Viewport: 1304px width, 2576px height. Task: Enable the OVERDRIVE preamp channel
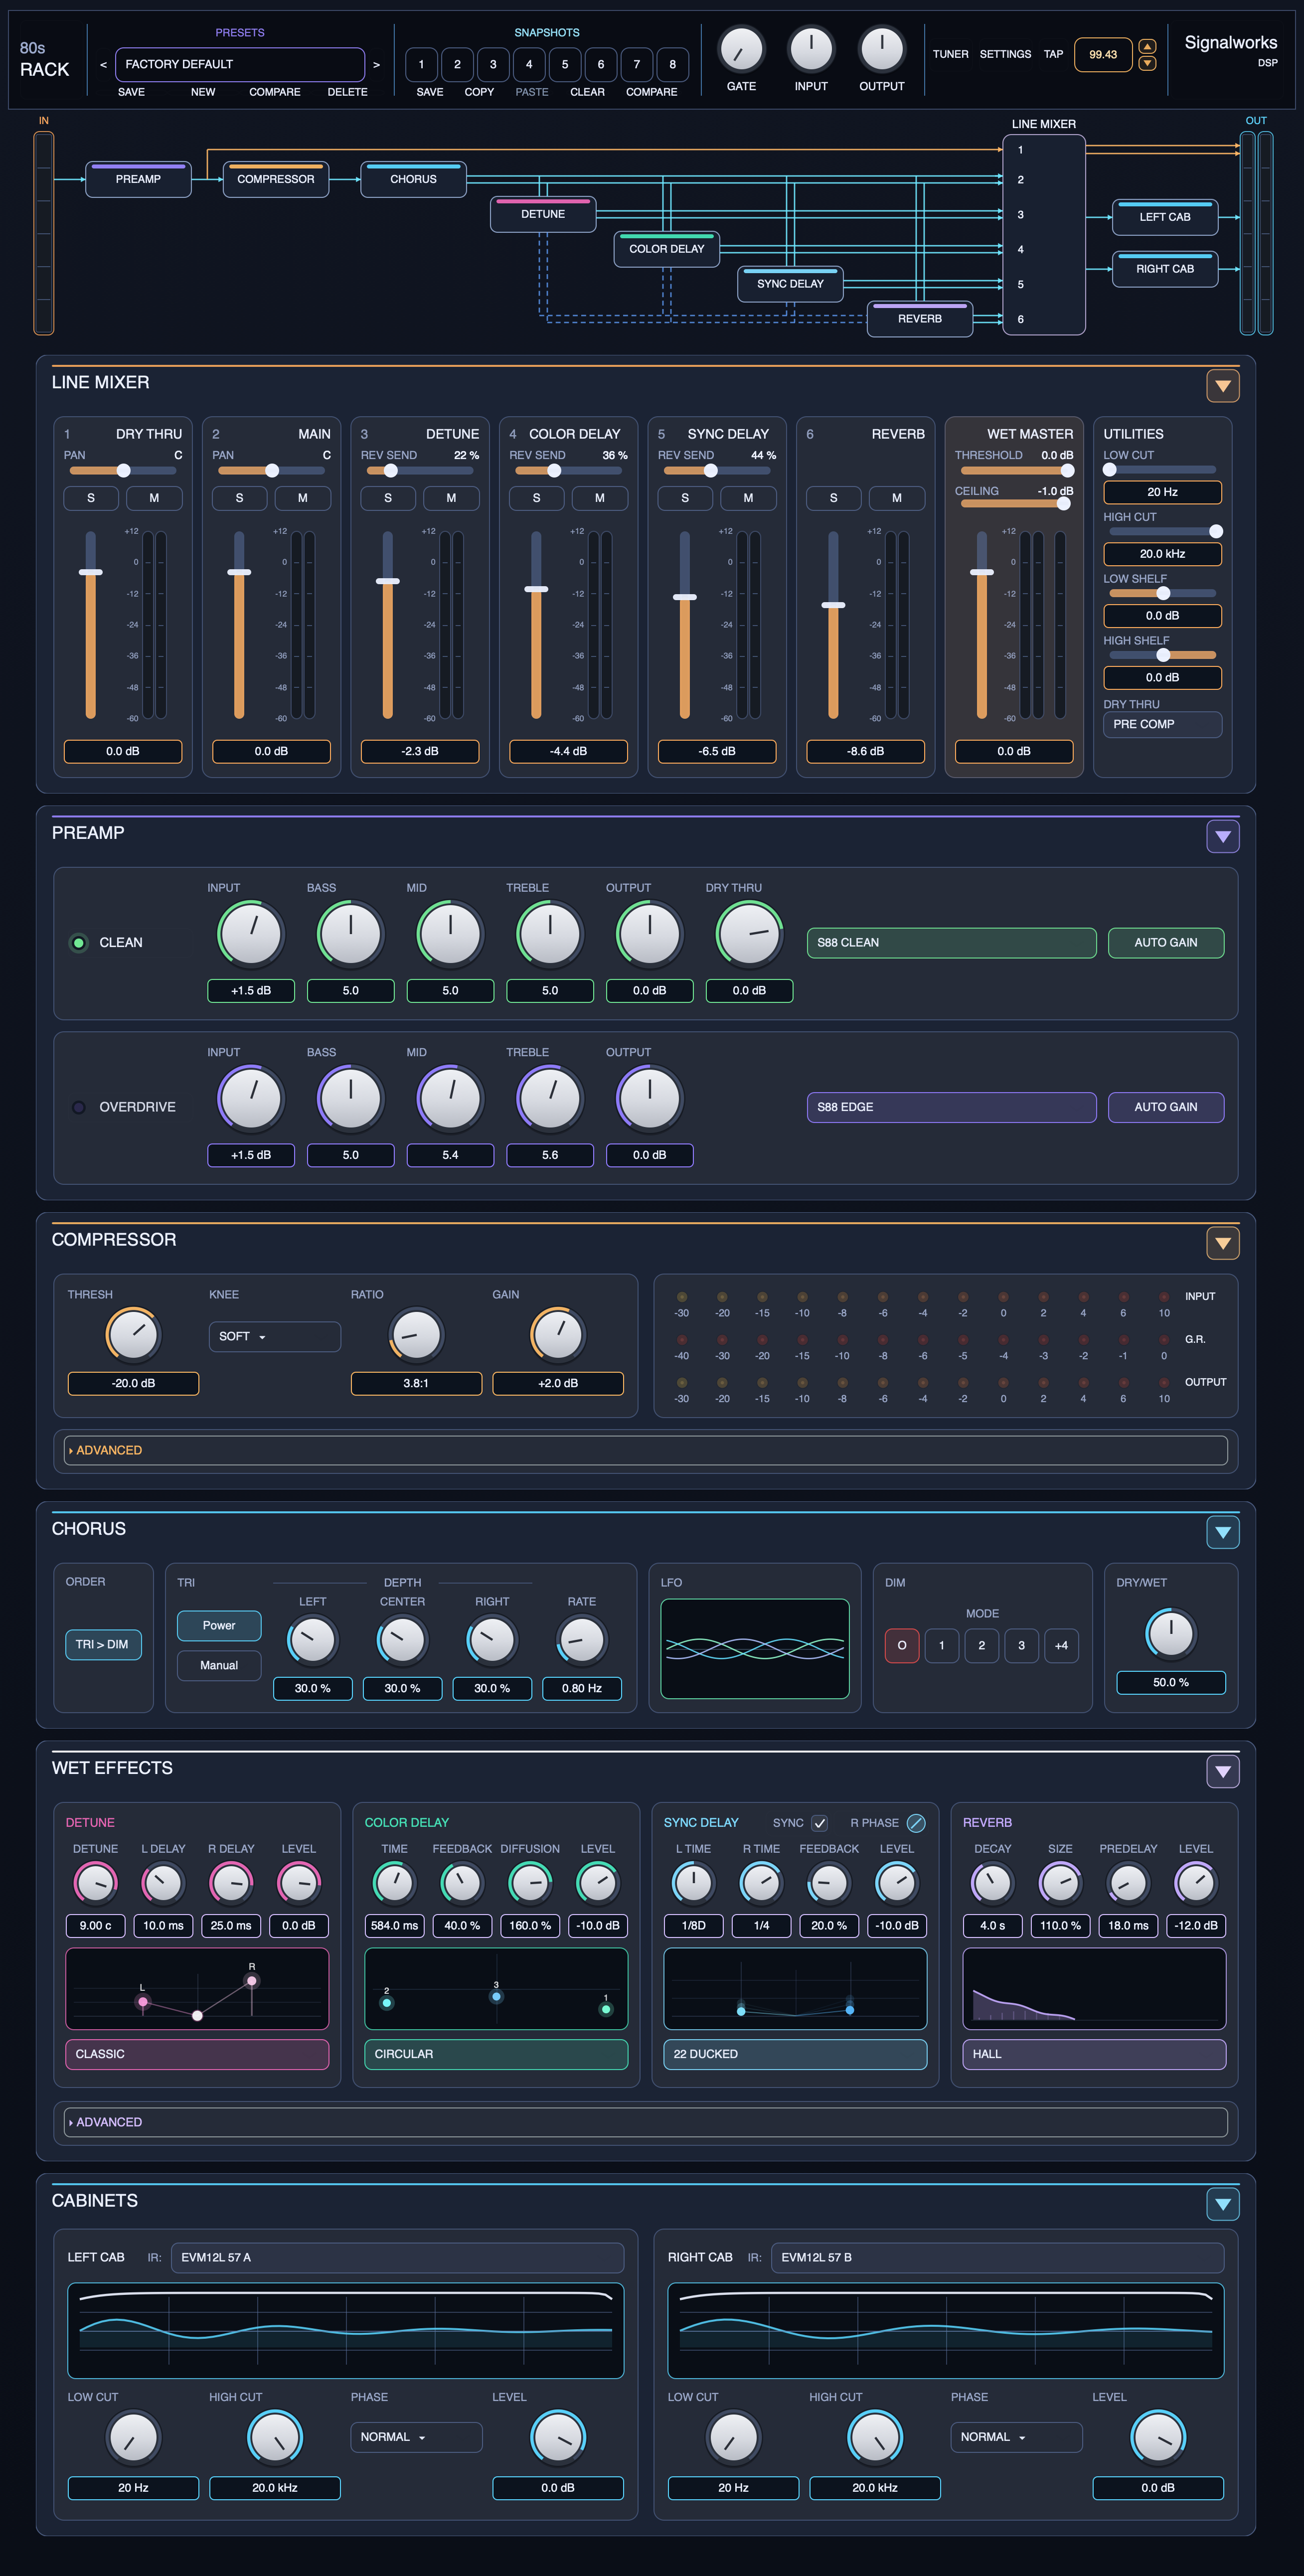79,1107
